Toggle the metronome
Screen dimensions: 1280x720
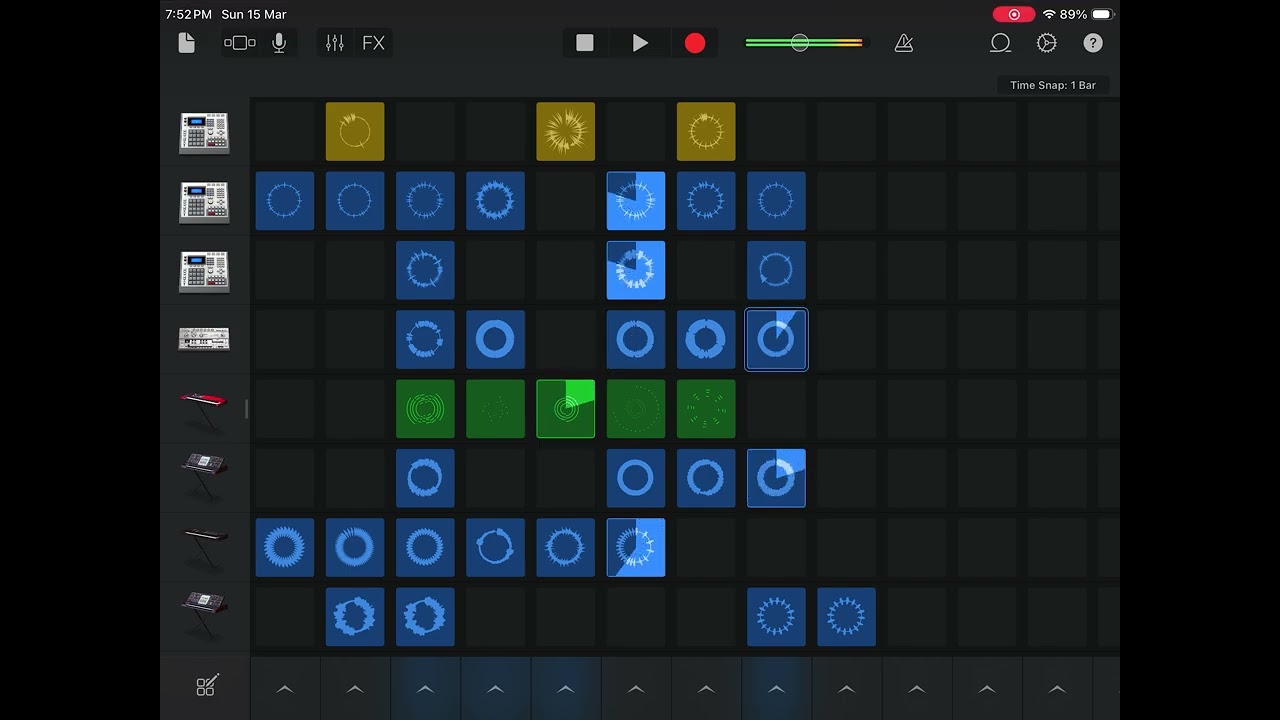904,43
